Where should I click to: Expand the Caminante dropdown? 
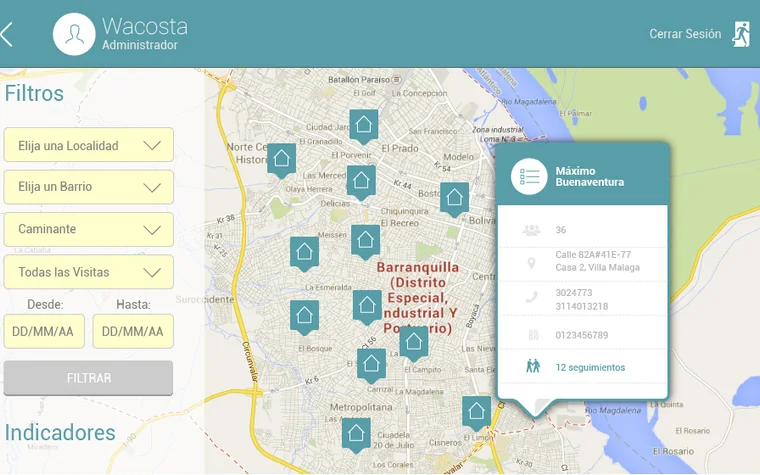[x=89, y=229]
